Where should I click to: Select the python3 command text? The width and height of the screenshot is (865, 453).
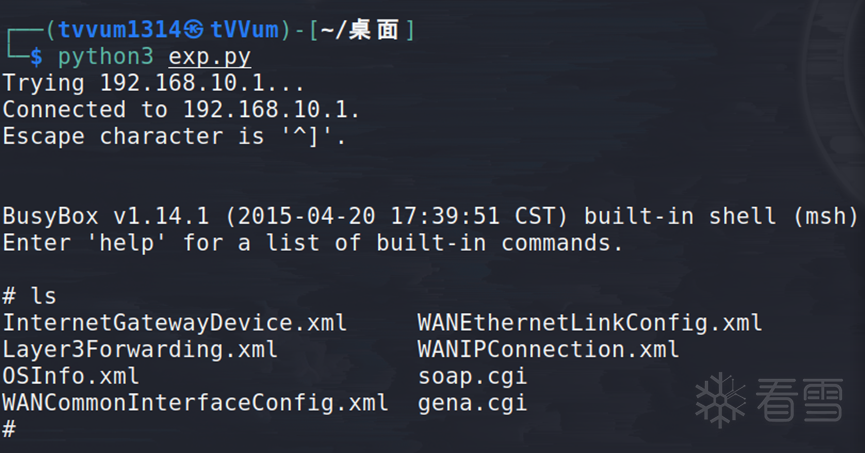click(105, 57)
